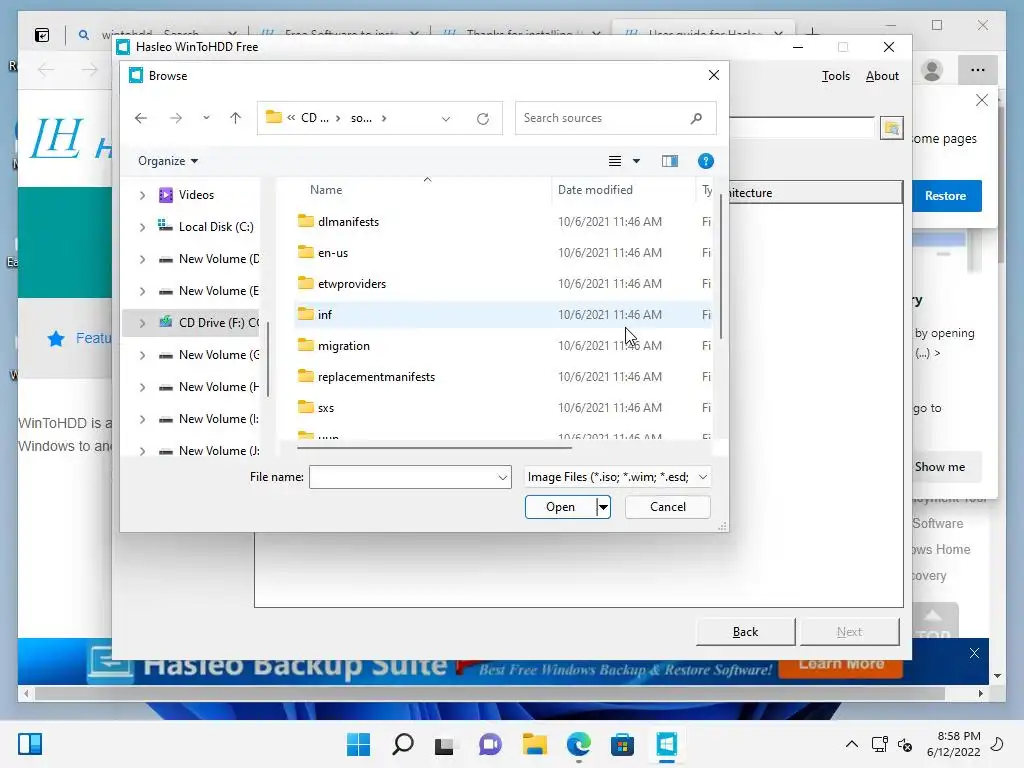Select the replacementmanifests folder

(x=376, y=377)
